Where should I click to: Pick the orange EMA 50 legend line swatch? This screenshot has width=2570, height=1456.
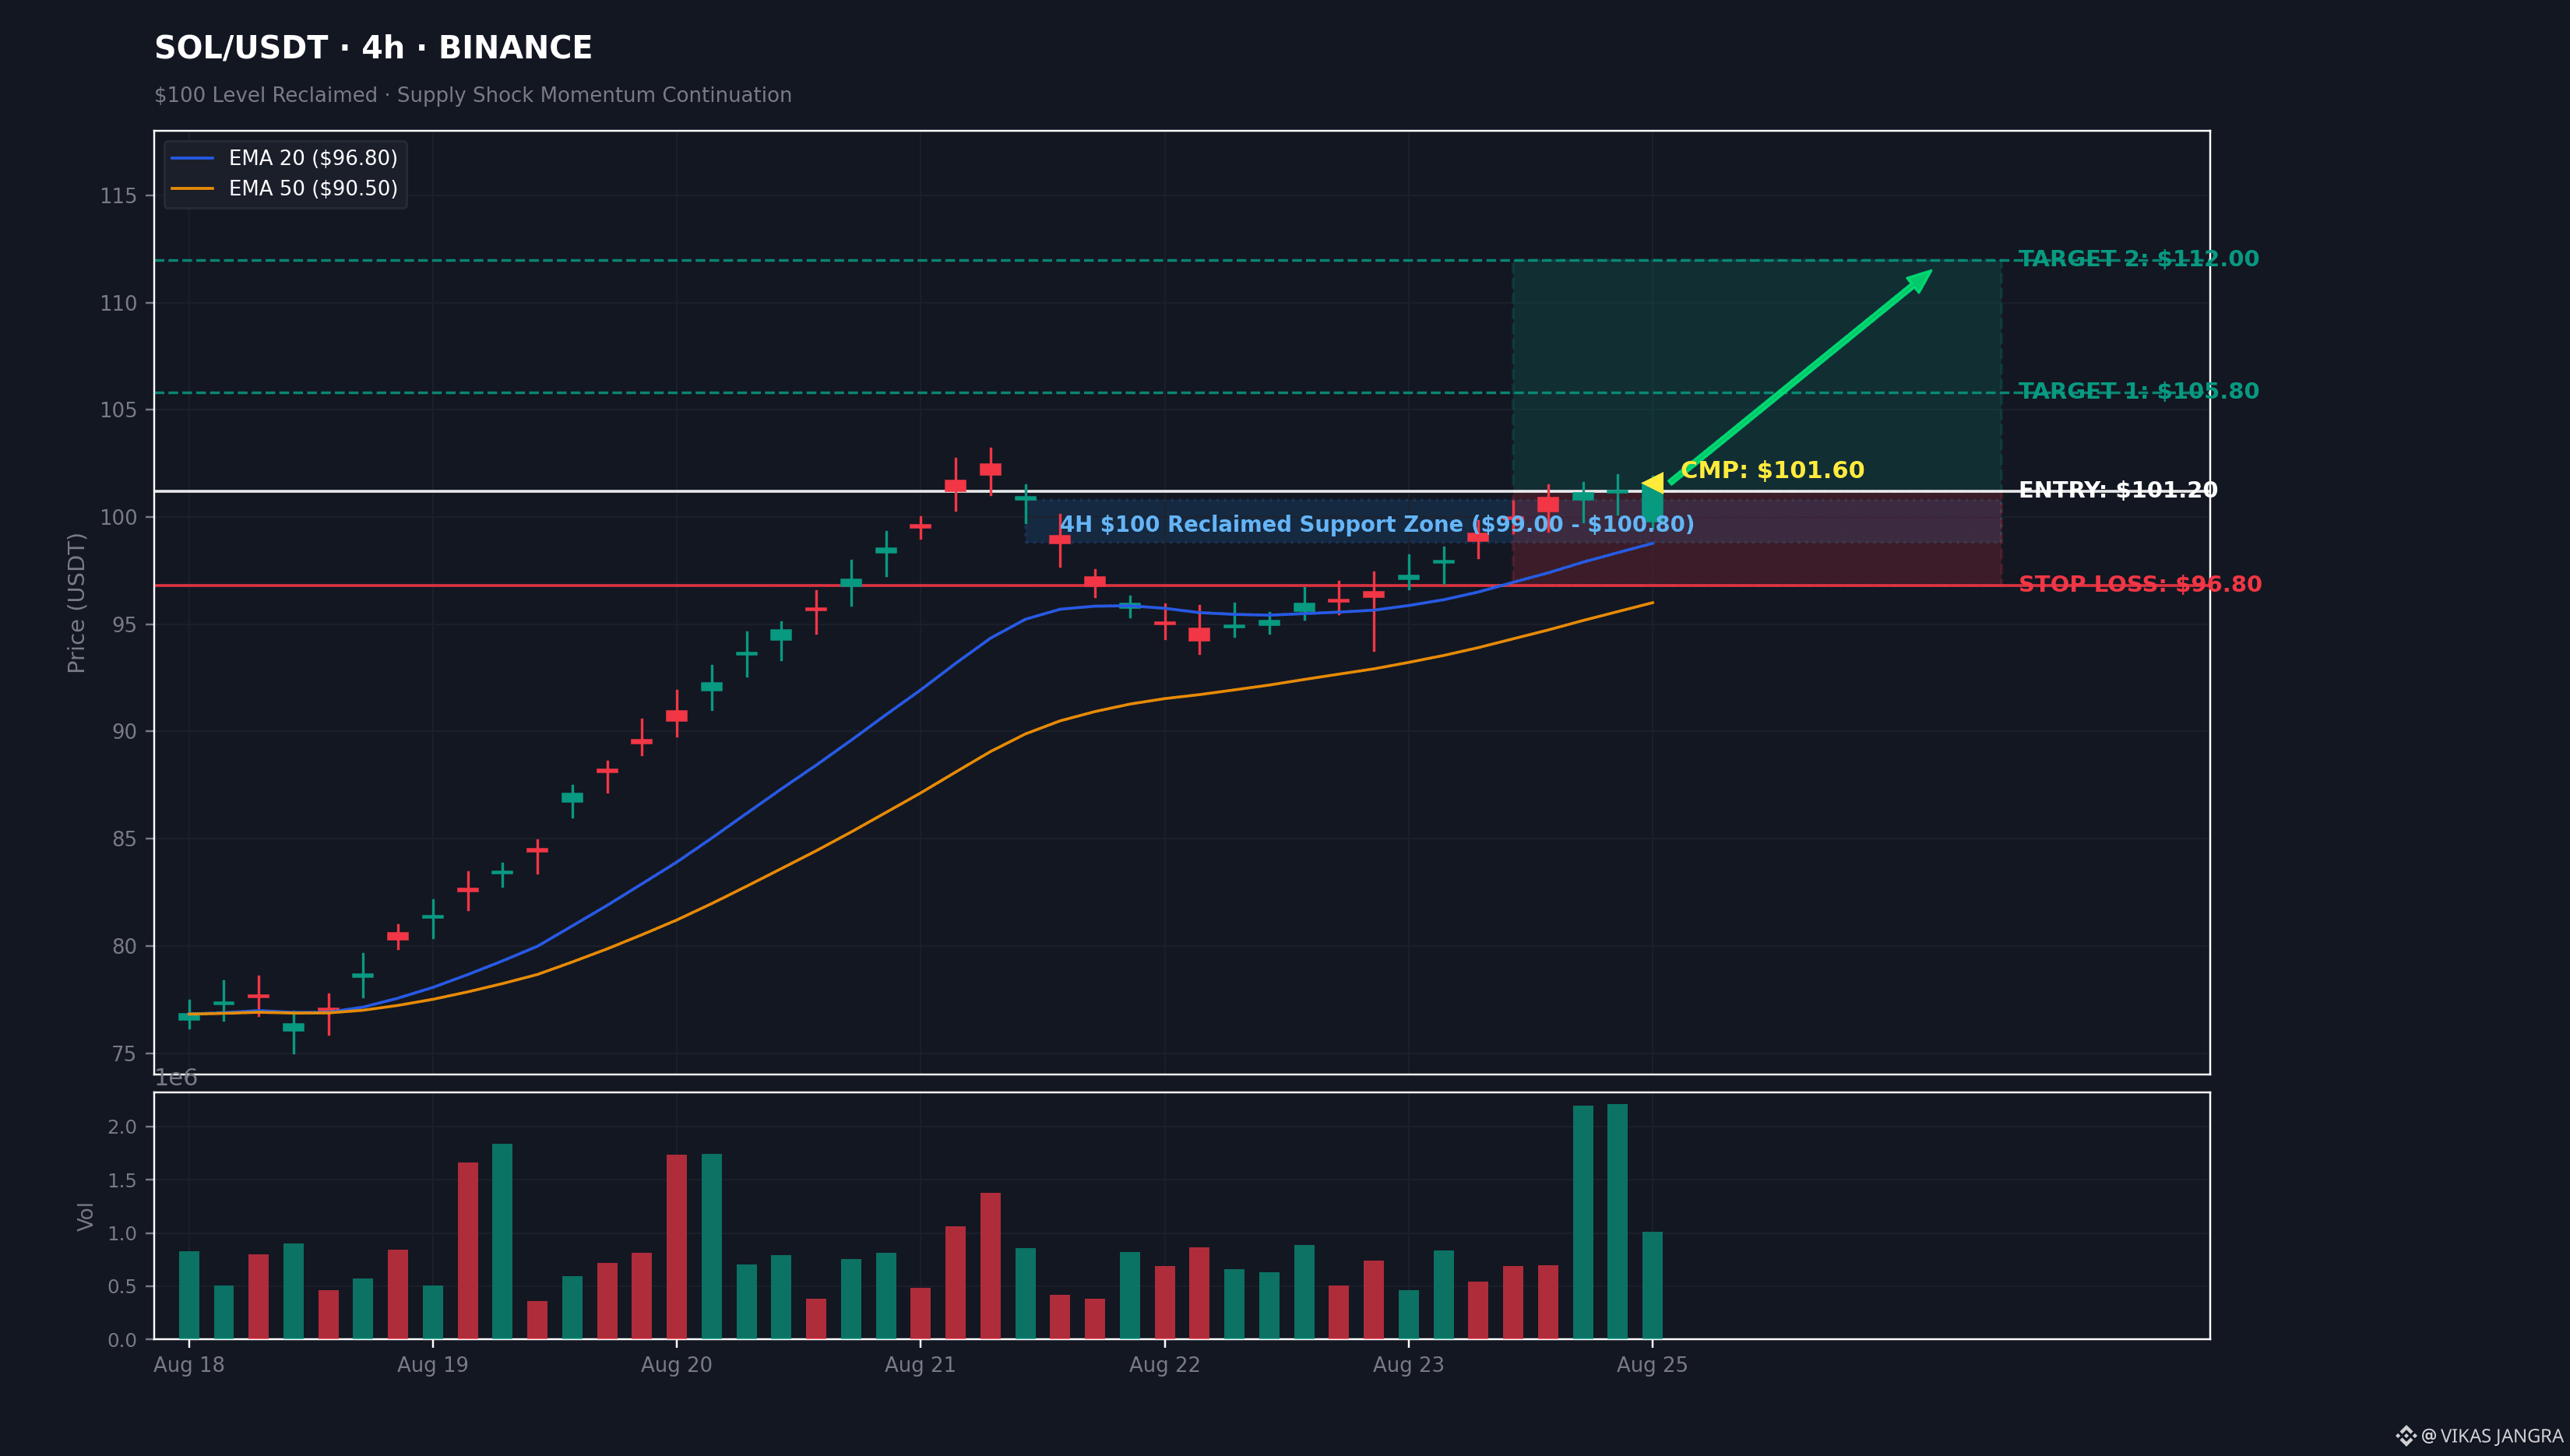[x=192, y=189]
